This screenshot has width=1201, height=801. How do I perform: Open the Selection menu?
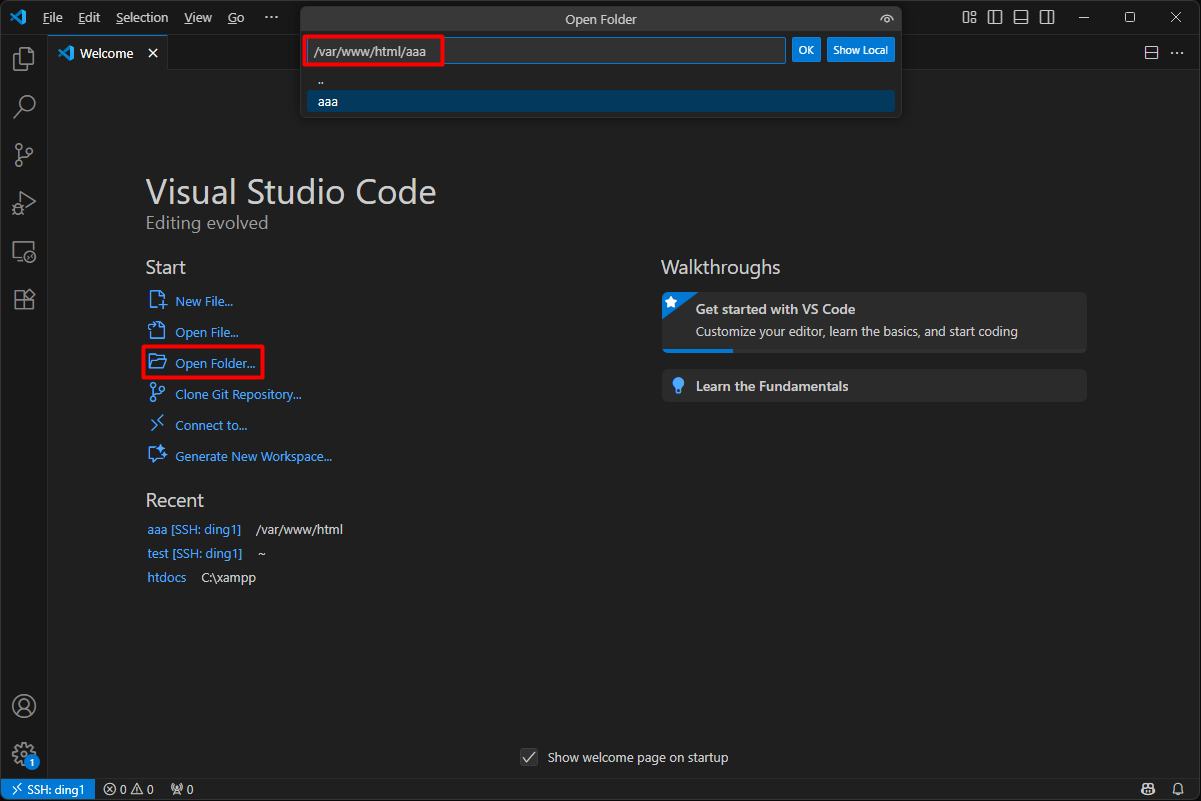tap(142, 17)
